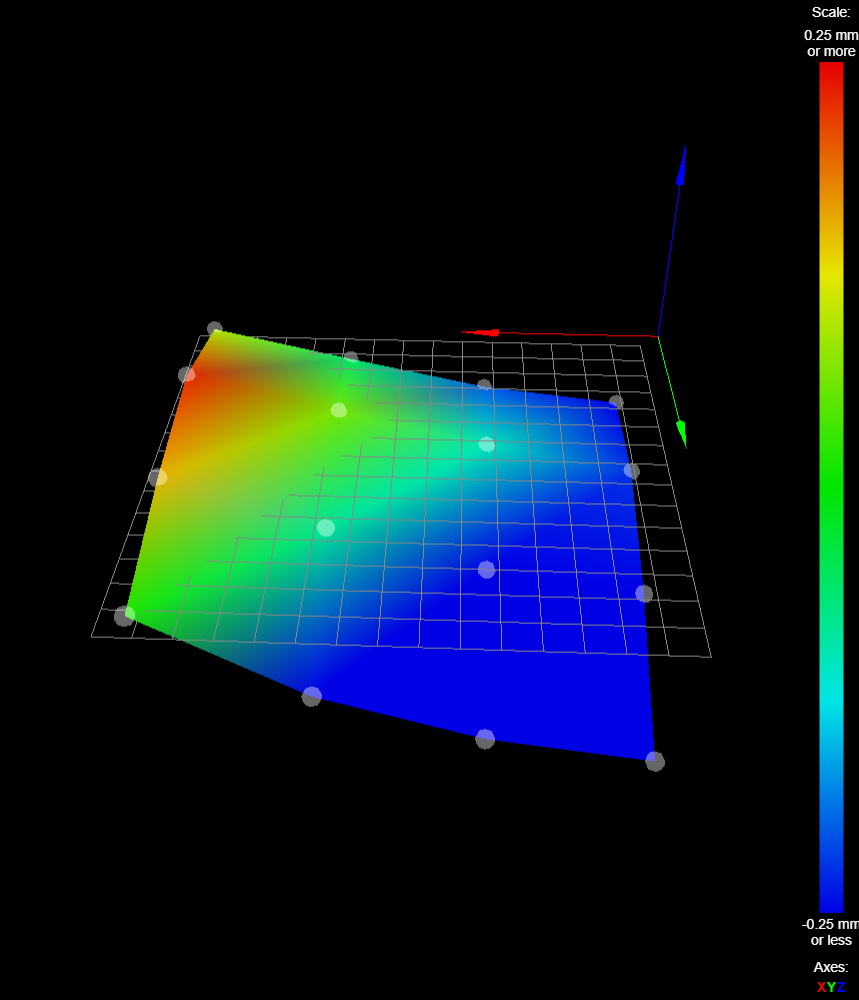The width and height of the screenshot is (859, 1000).
Task: Click the green Y letter in the axes legend
Action: (831, 987)
